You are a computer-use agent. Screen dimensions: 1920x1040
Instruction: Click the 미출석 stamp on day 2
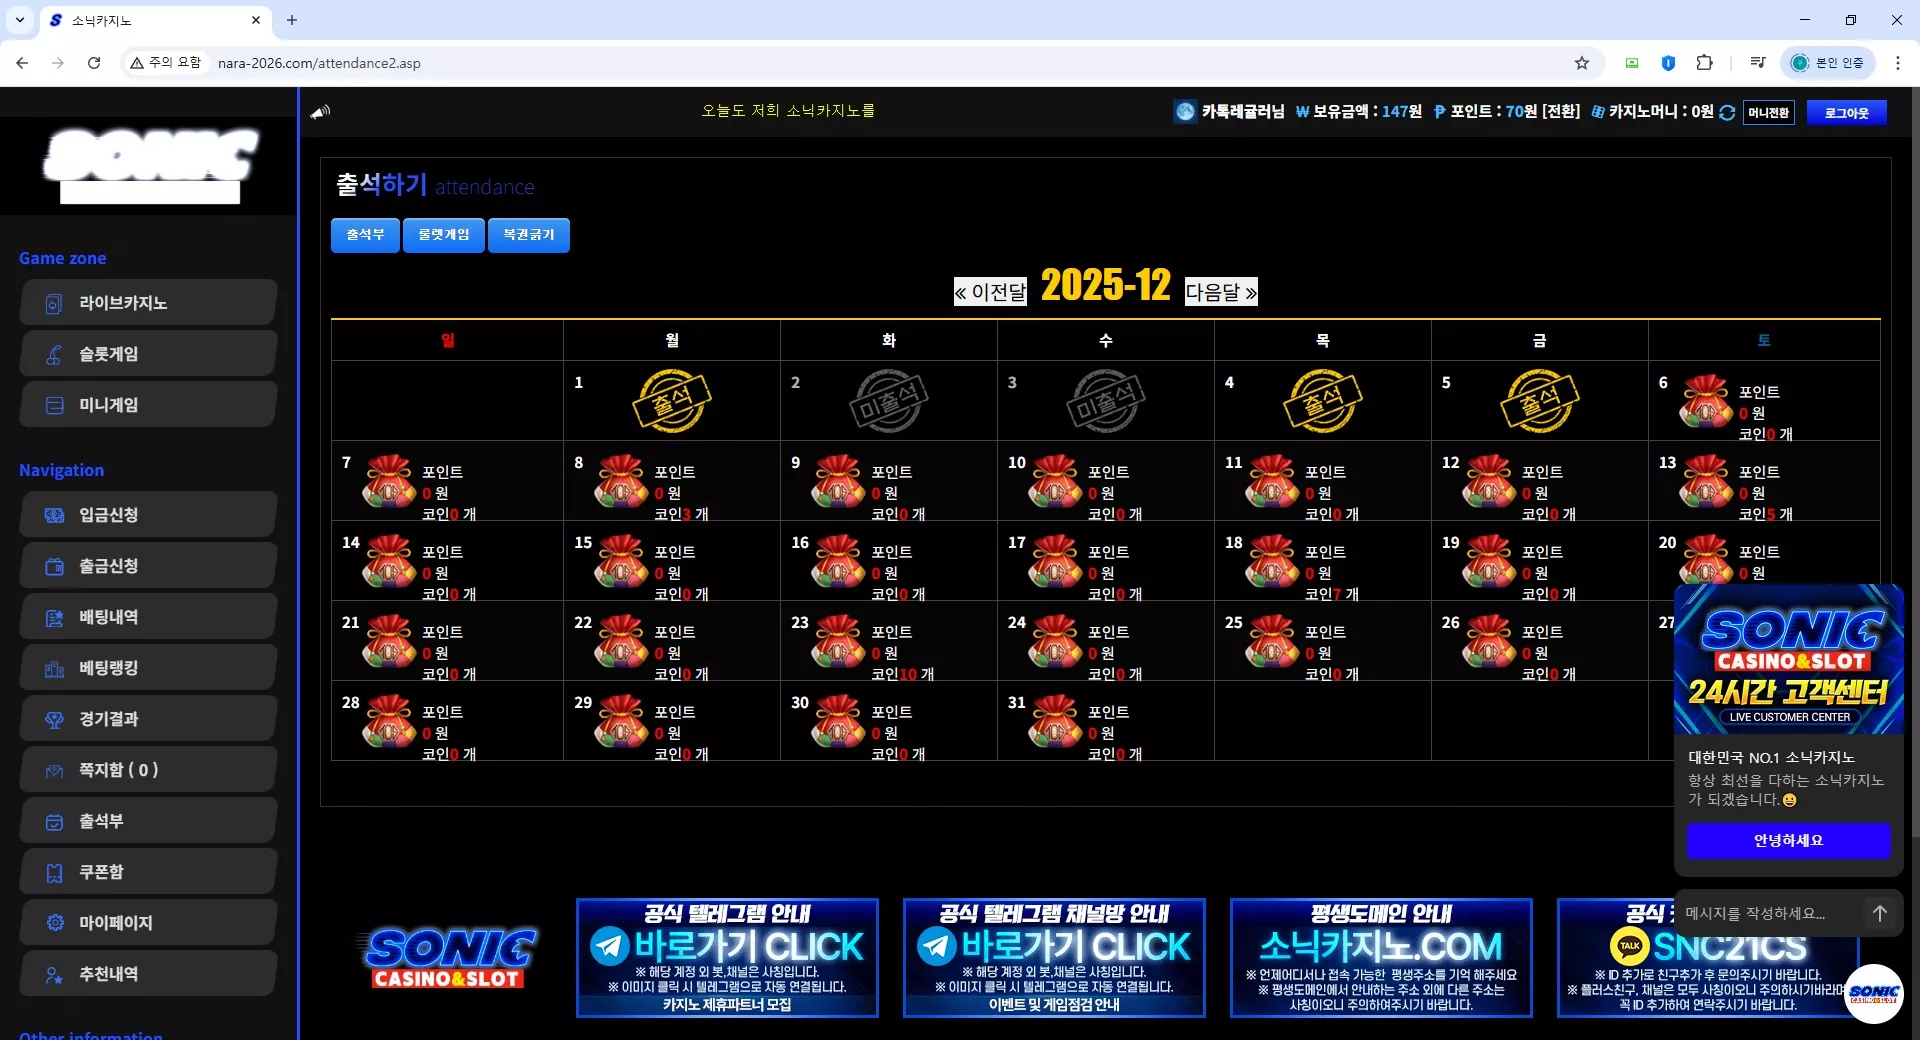[889, 401]
